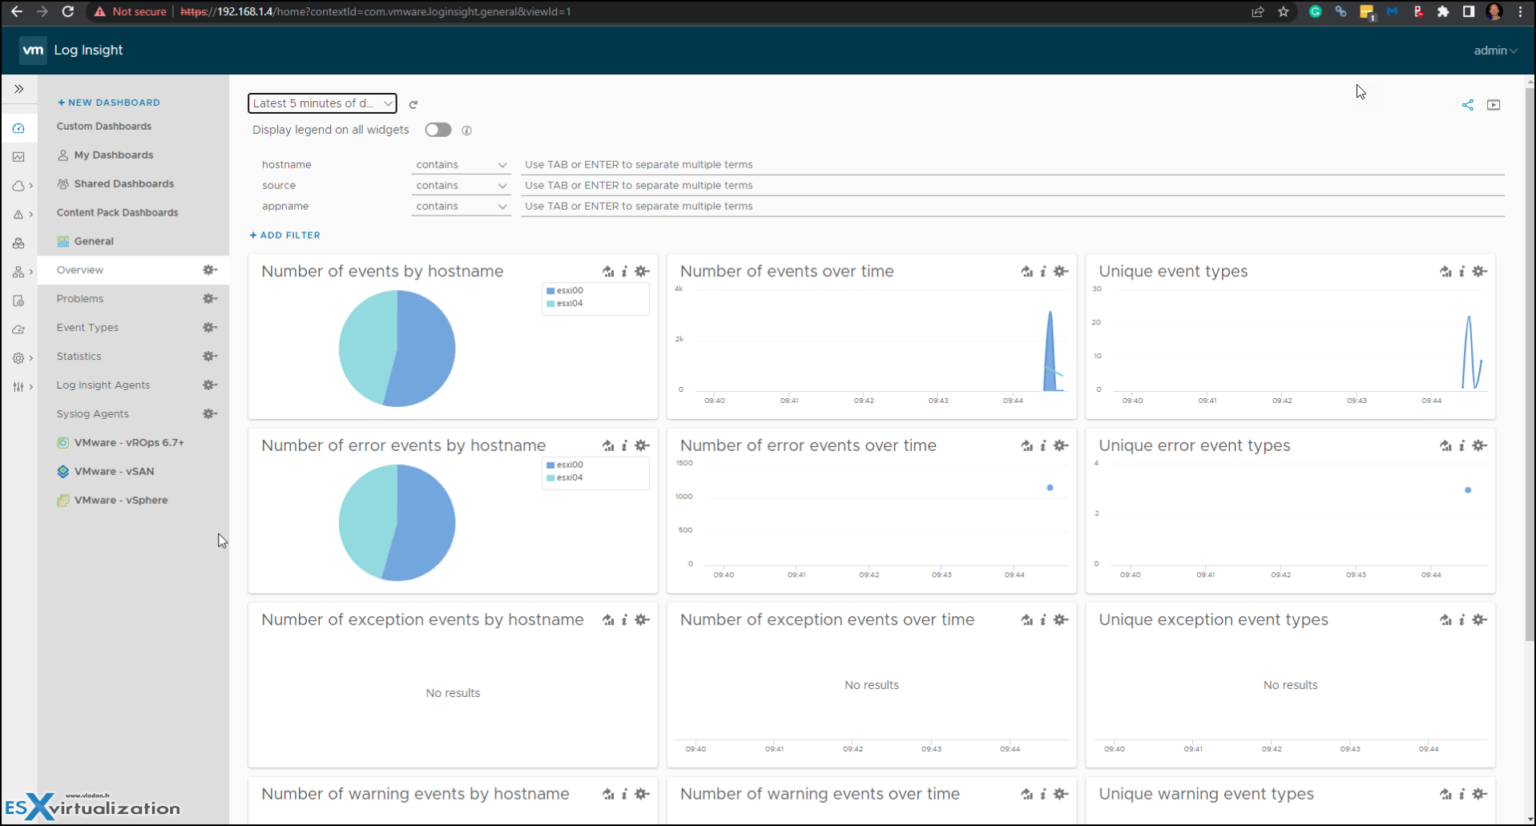1536x826 pixels.
Task: Click the info tooltip beside legend toggle
Action: coord(467,129)
